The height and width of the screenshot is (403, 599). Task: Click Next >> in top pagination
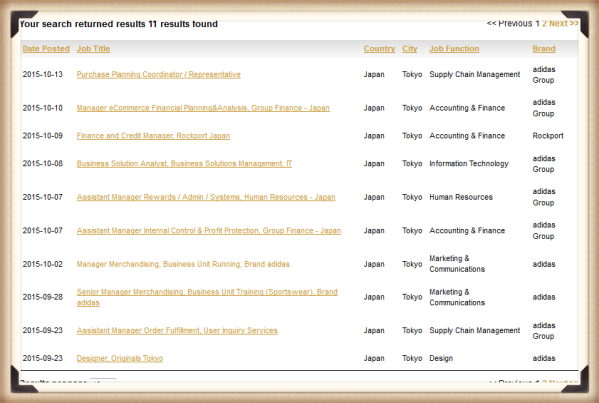(x=563, y=24)
